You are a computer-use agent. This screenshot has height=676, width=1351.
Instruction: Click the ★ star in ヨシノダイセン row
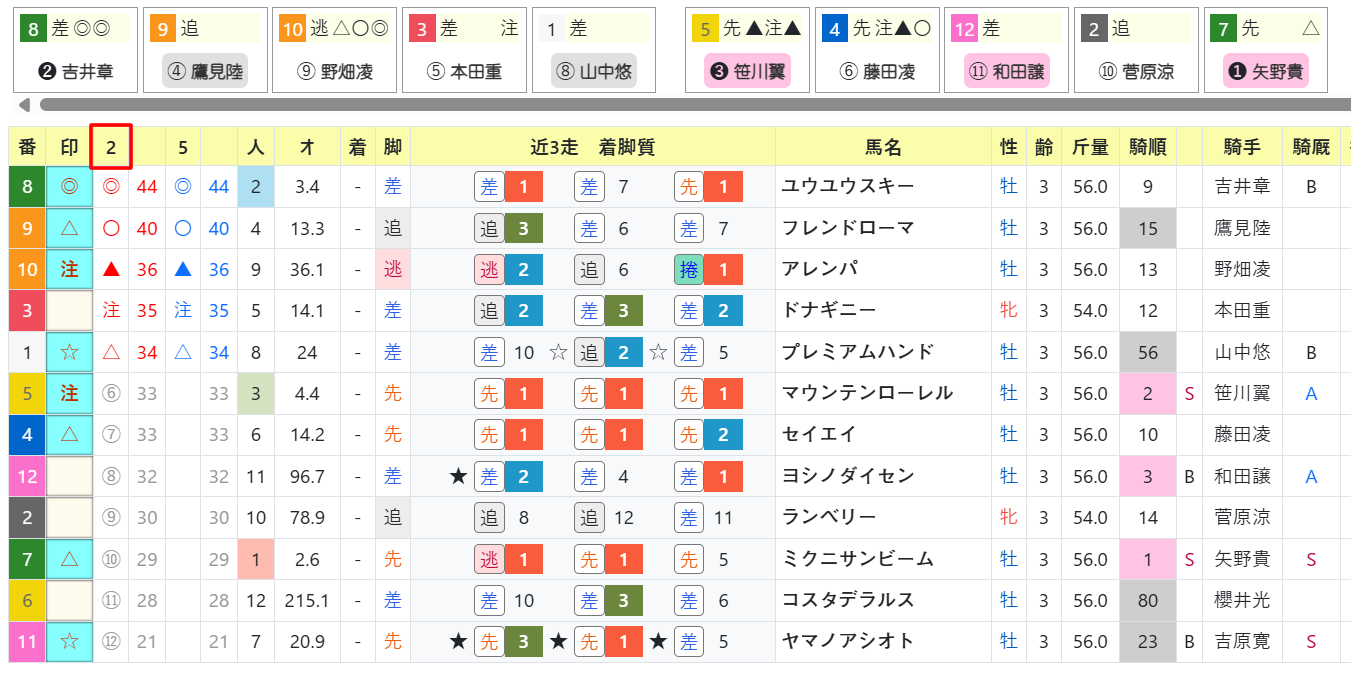pyautogui.click(x=458, y=476)
